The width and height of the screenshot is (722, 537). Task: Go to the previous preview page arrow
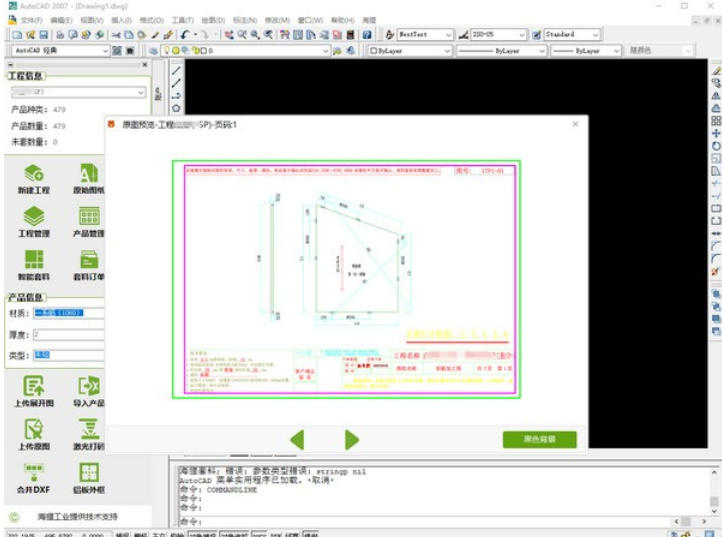coord(296,439)
